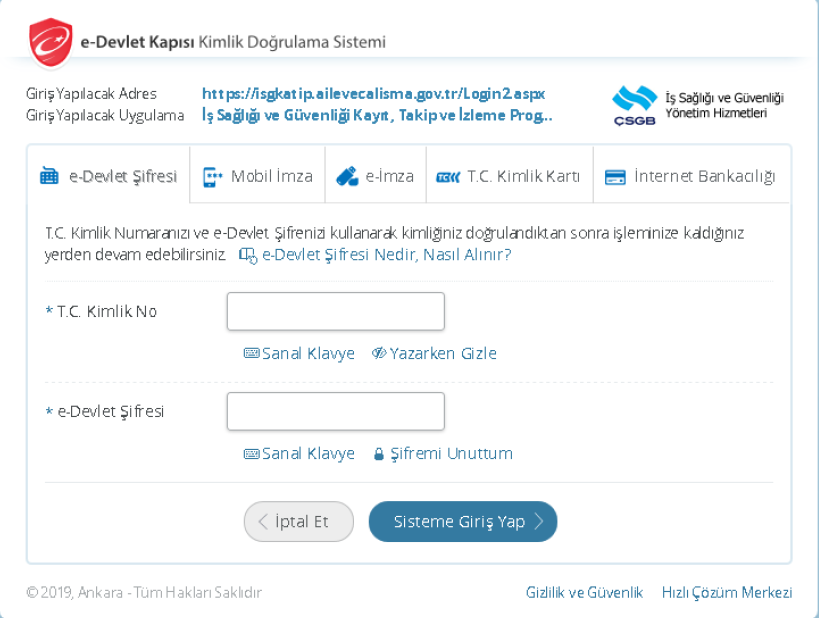Click 'İş Sağlığı ve Güvenliği Yönetim Hizmetleri' text

point(724,106)
